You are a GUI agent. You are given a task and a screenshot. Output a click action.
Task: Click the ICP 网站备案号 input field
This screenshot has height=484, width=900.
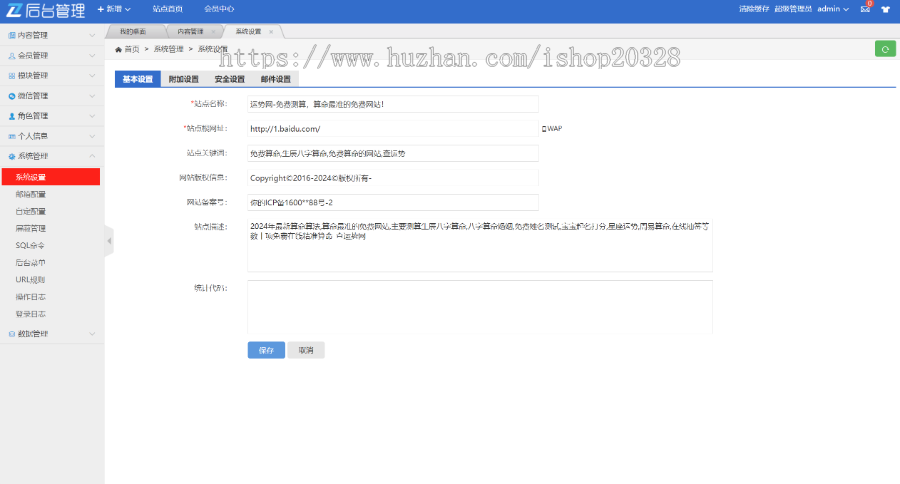pyautogui.click(x=393, y=202)
